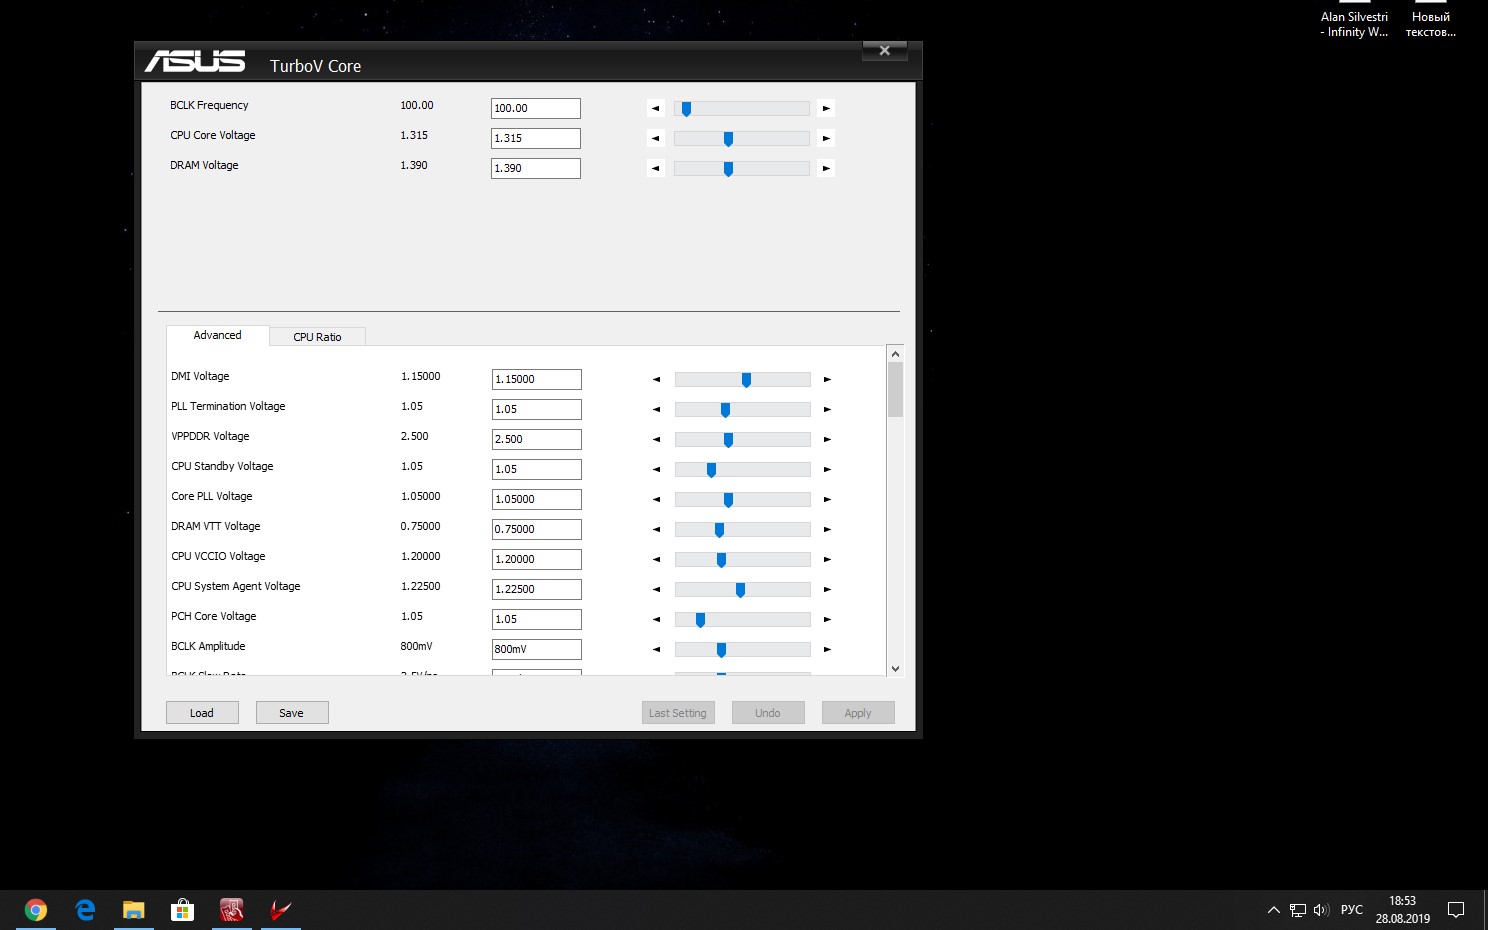Increase CPU Standby Voltage with right arrow
Viewport: 1488px width, 930px height.
coord(827,469)
